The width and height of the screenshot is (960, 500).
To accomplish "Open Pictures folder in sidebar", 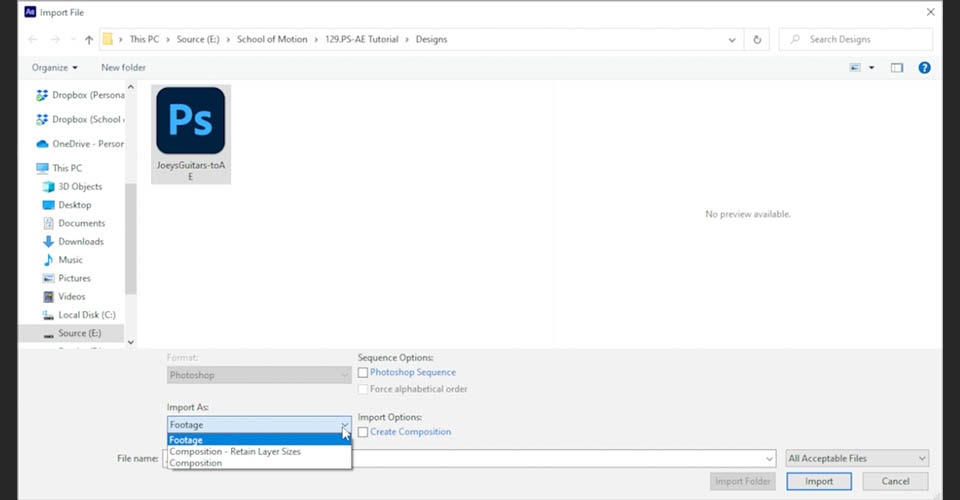I will point(66,278).
